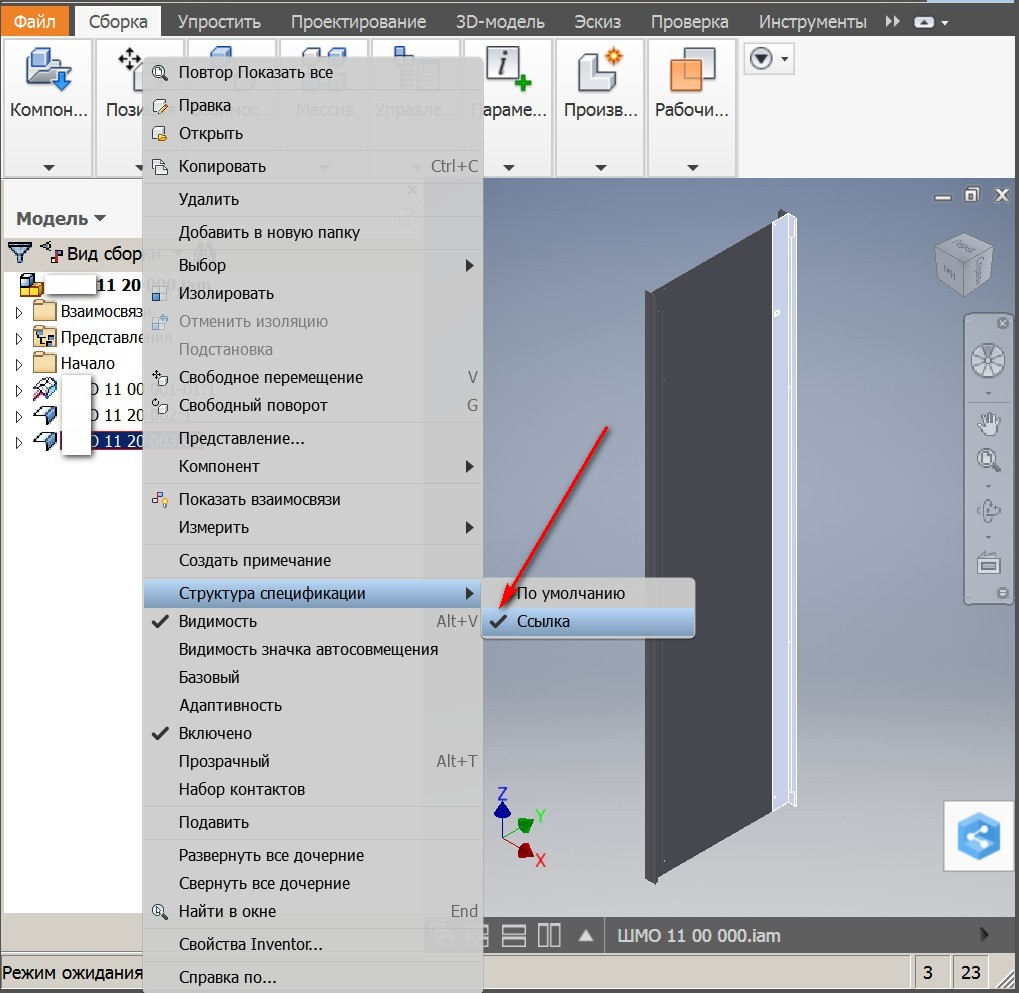Choose Копировать from context menu

click(313, 166)
